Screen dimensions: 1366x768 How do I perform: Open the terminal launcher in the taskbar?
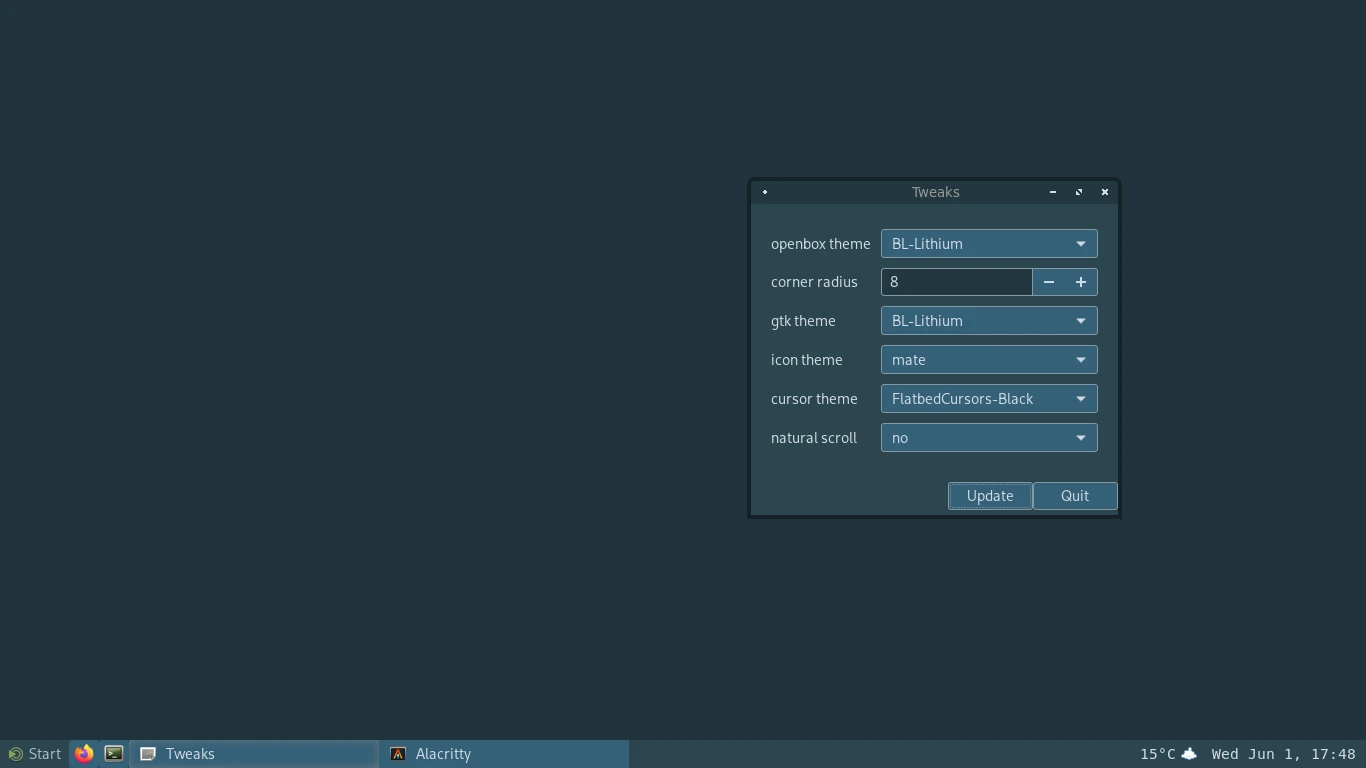pos(114,754)
